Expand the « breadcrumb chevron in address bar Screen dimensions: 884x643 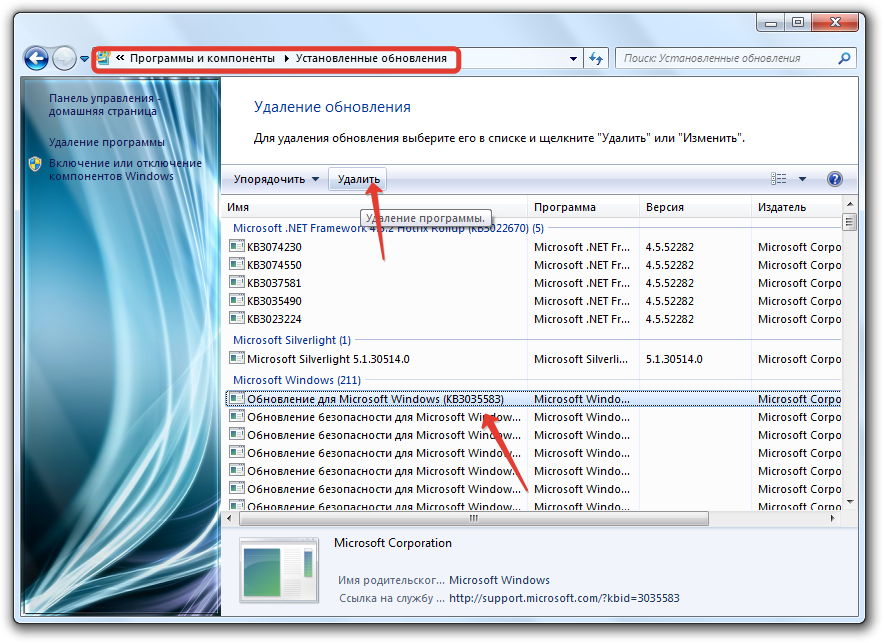point(120,58)
